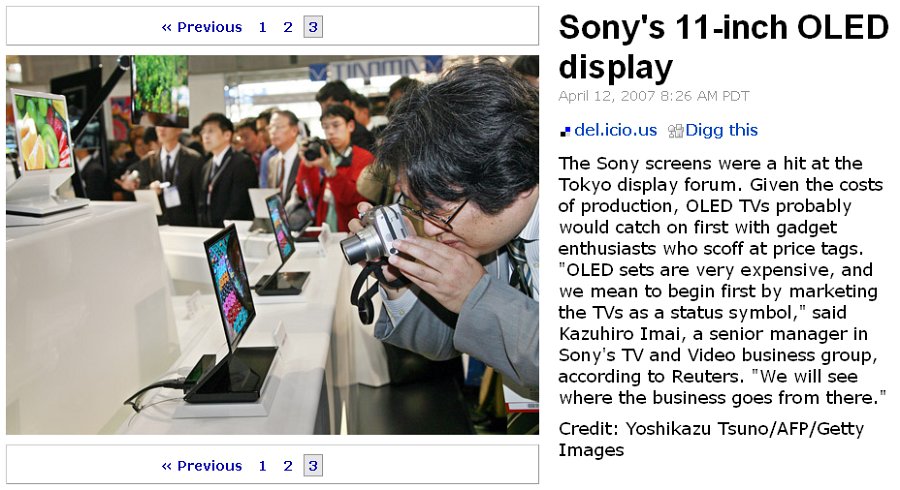Select current page 3 in the top pagination
This screenshot has height=490, width=900.
[x=313, y=27]
